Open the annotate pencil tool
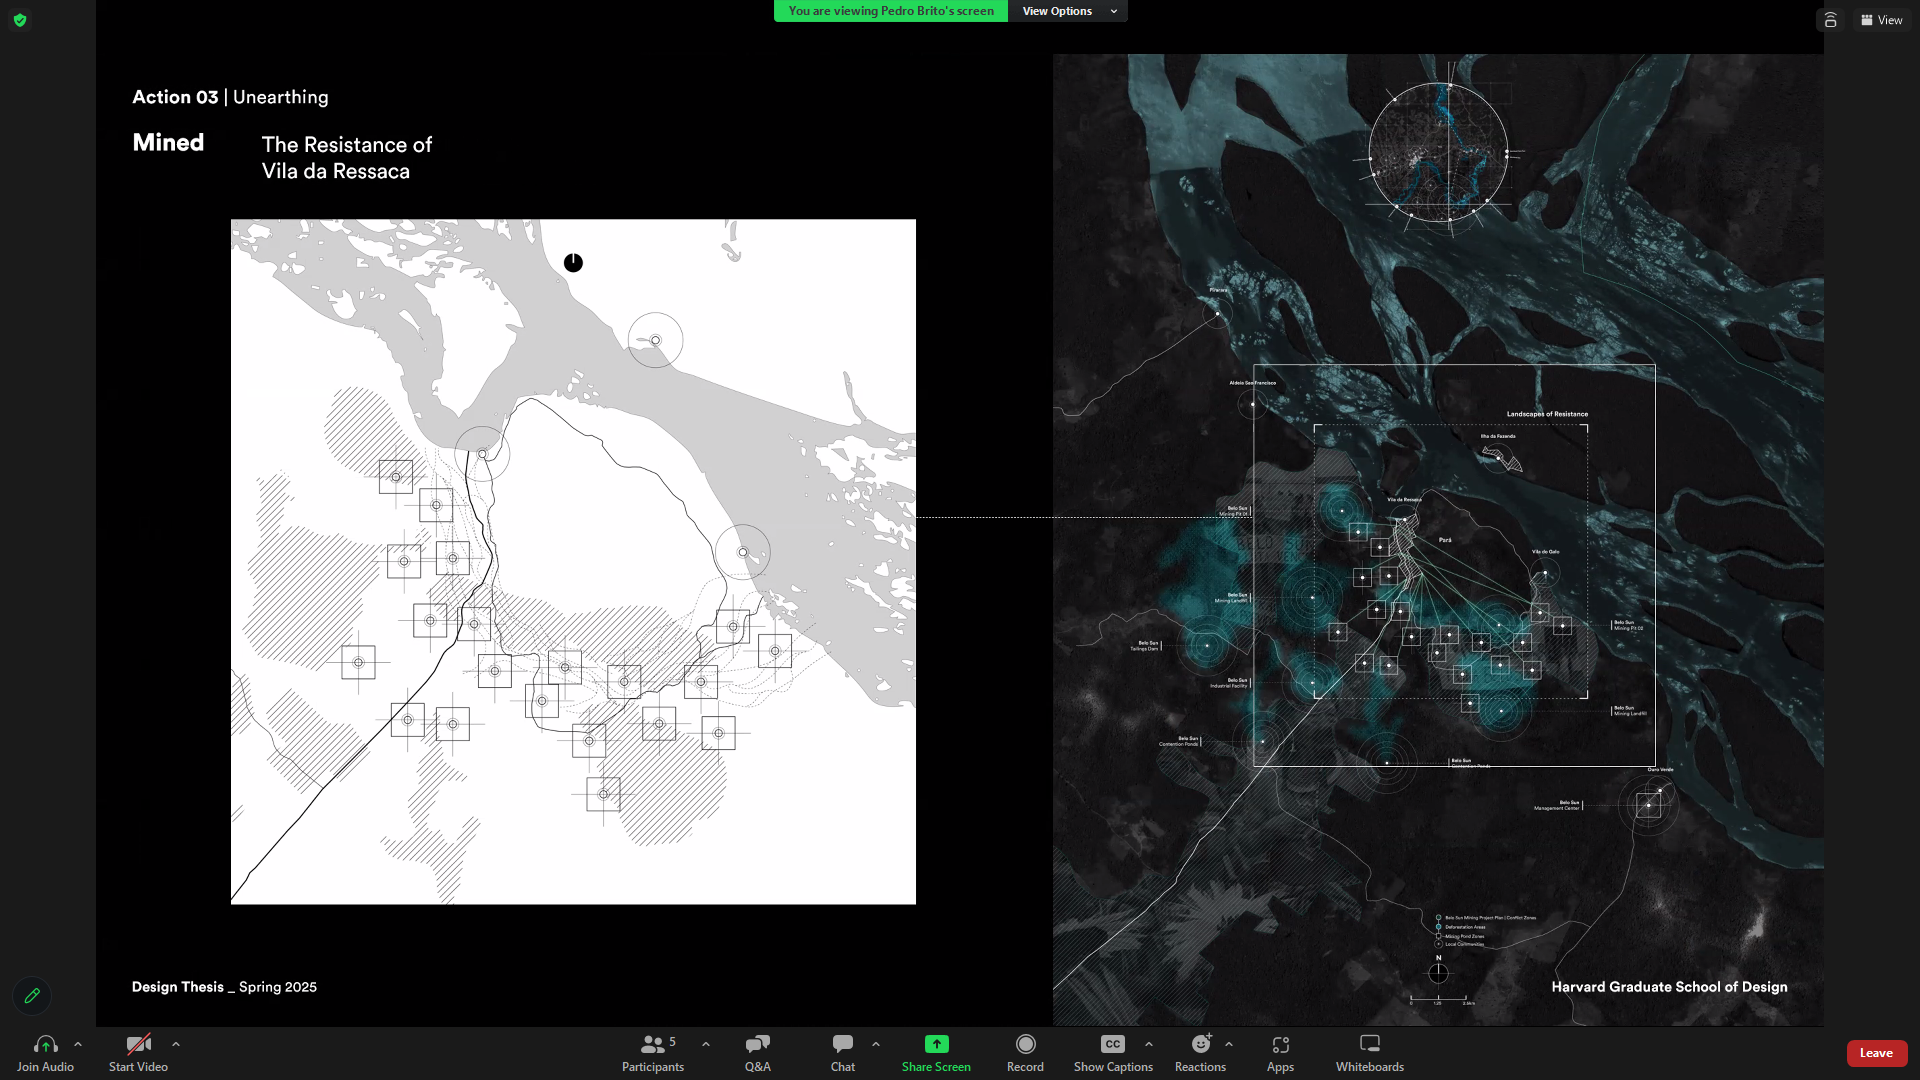Image resolution: width=1920 pixels, height=1080 pixels. (x=32, y=996)
